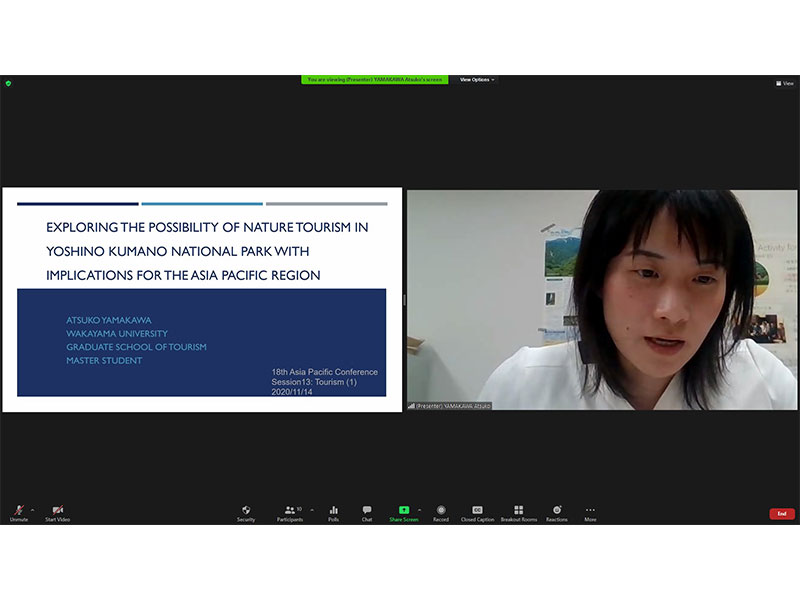Open the Security options

click(246, 512)
